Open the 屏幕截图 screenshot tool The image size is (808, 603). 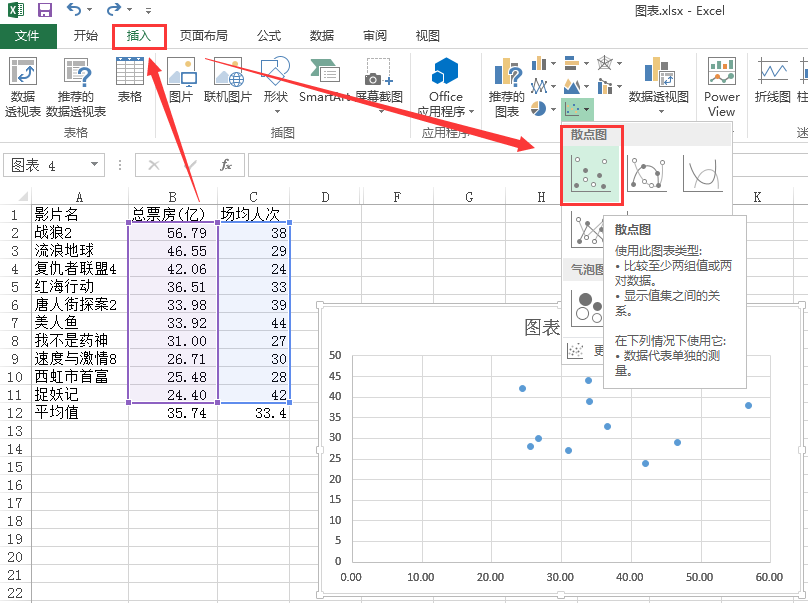click(x=379, y=85)
